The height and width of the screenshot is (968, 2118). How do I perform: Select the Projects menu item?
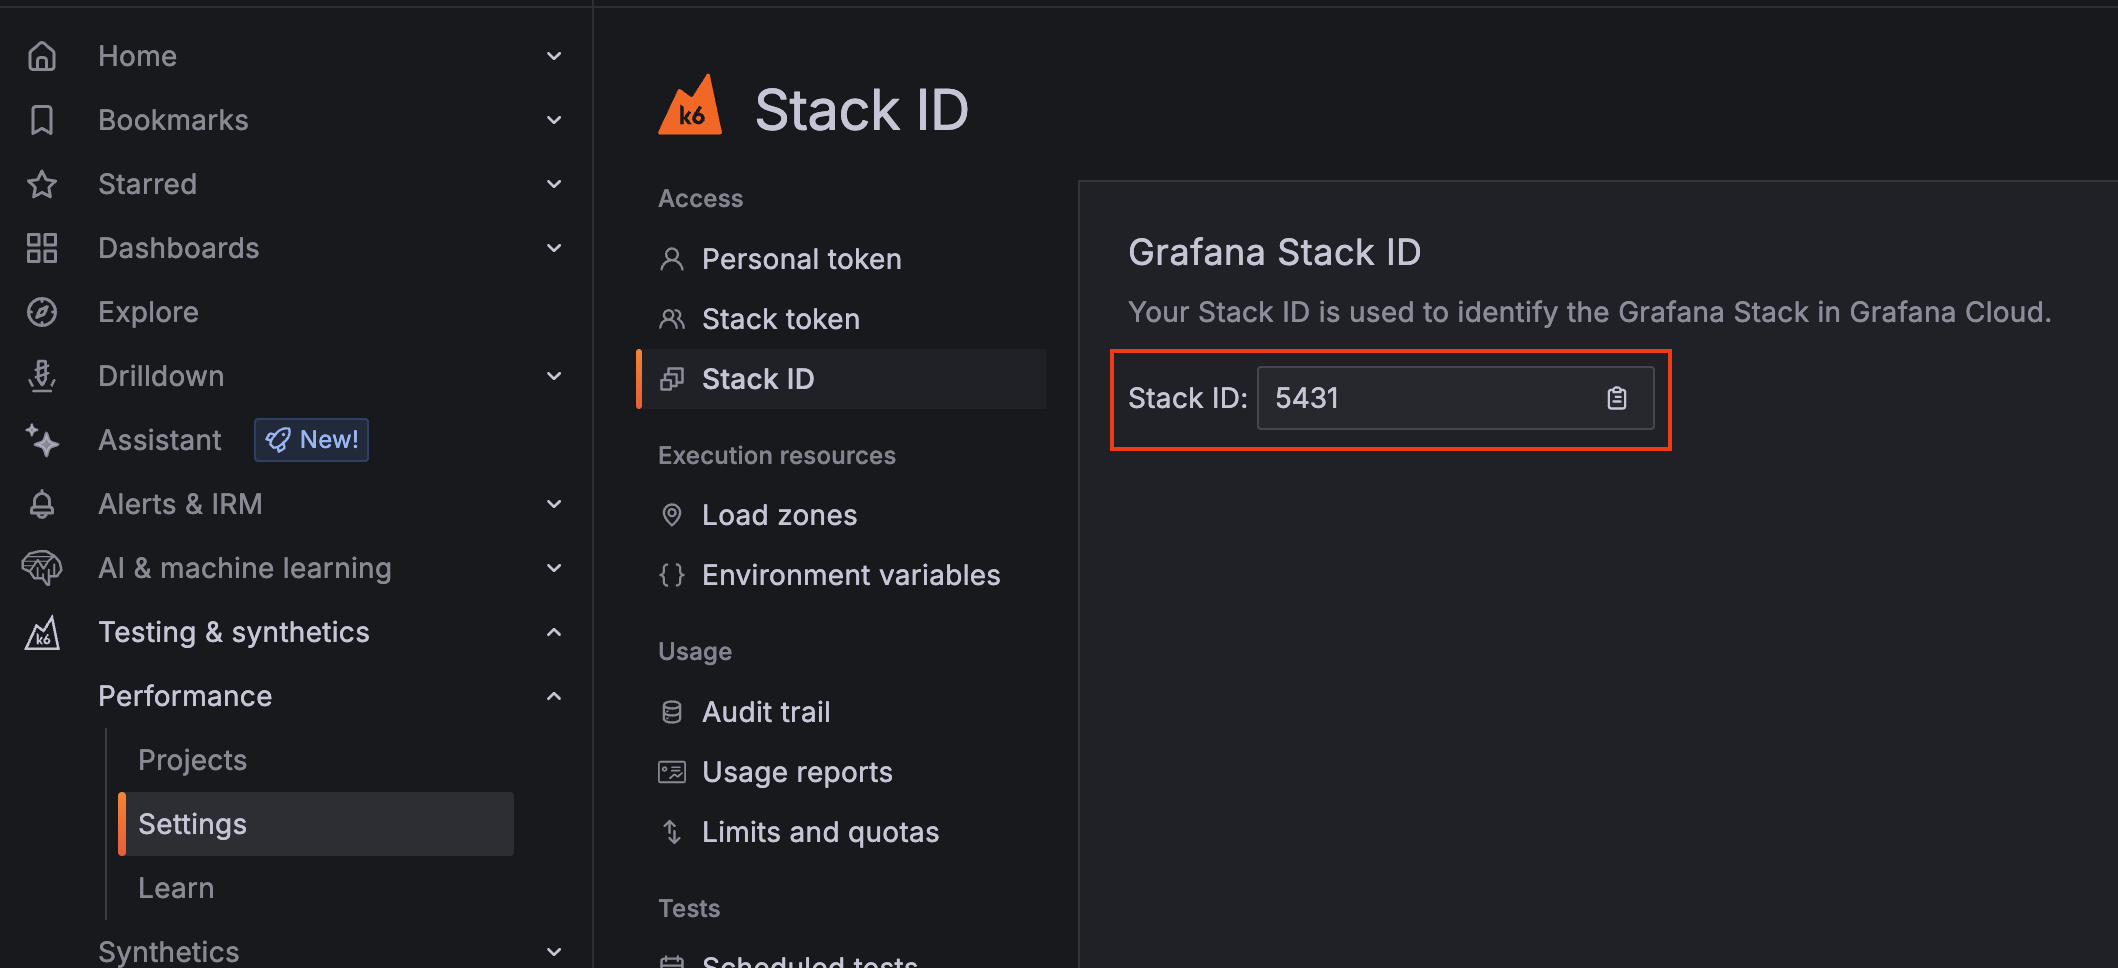192,759
